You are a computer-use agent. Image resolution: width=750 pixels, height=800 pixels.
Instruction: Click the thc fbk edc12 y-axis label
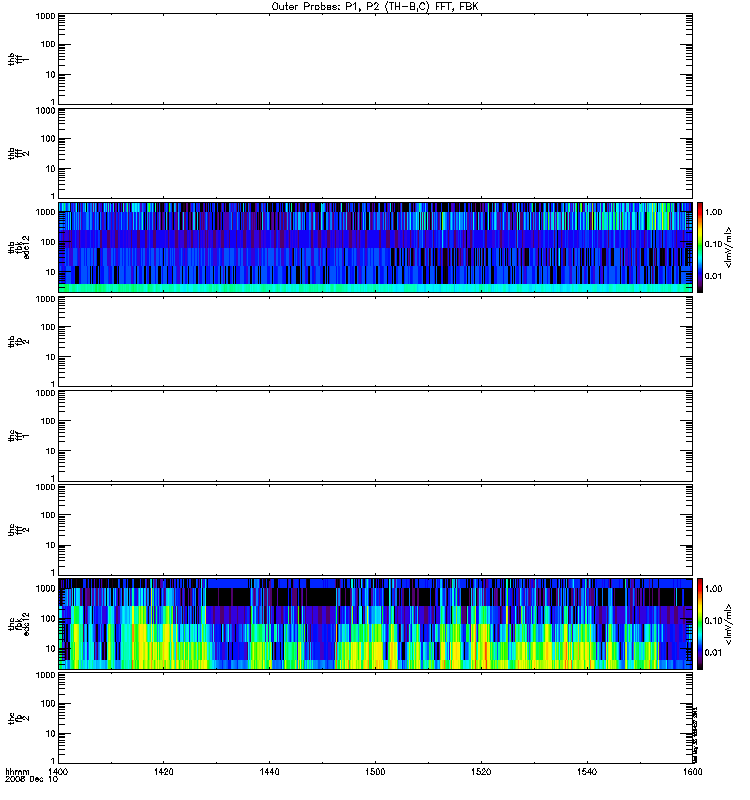coord(19,623)
